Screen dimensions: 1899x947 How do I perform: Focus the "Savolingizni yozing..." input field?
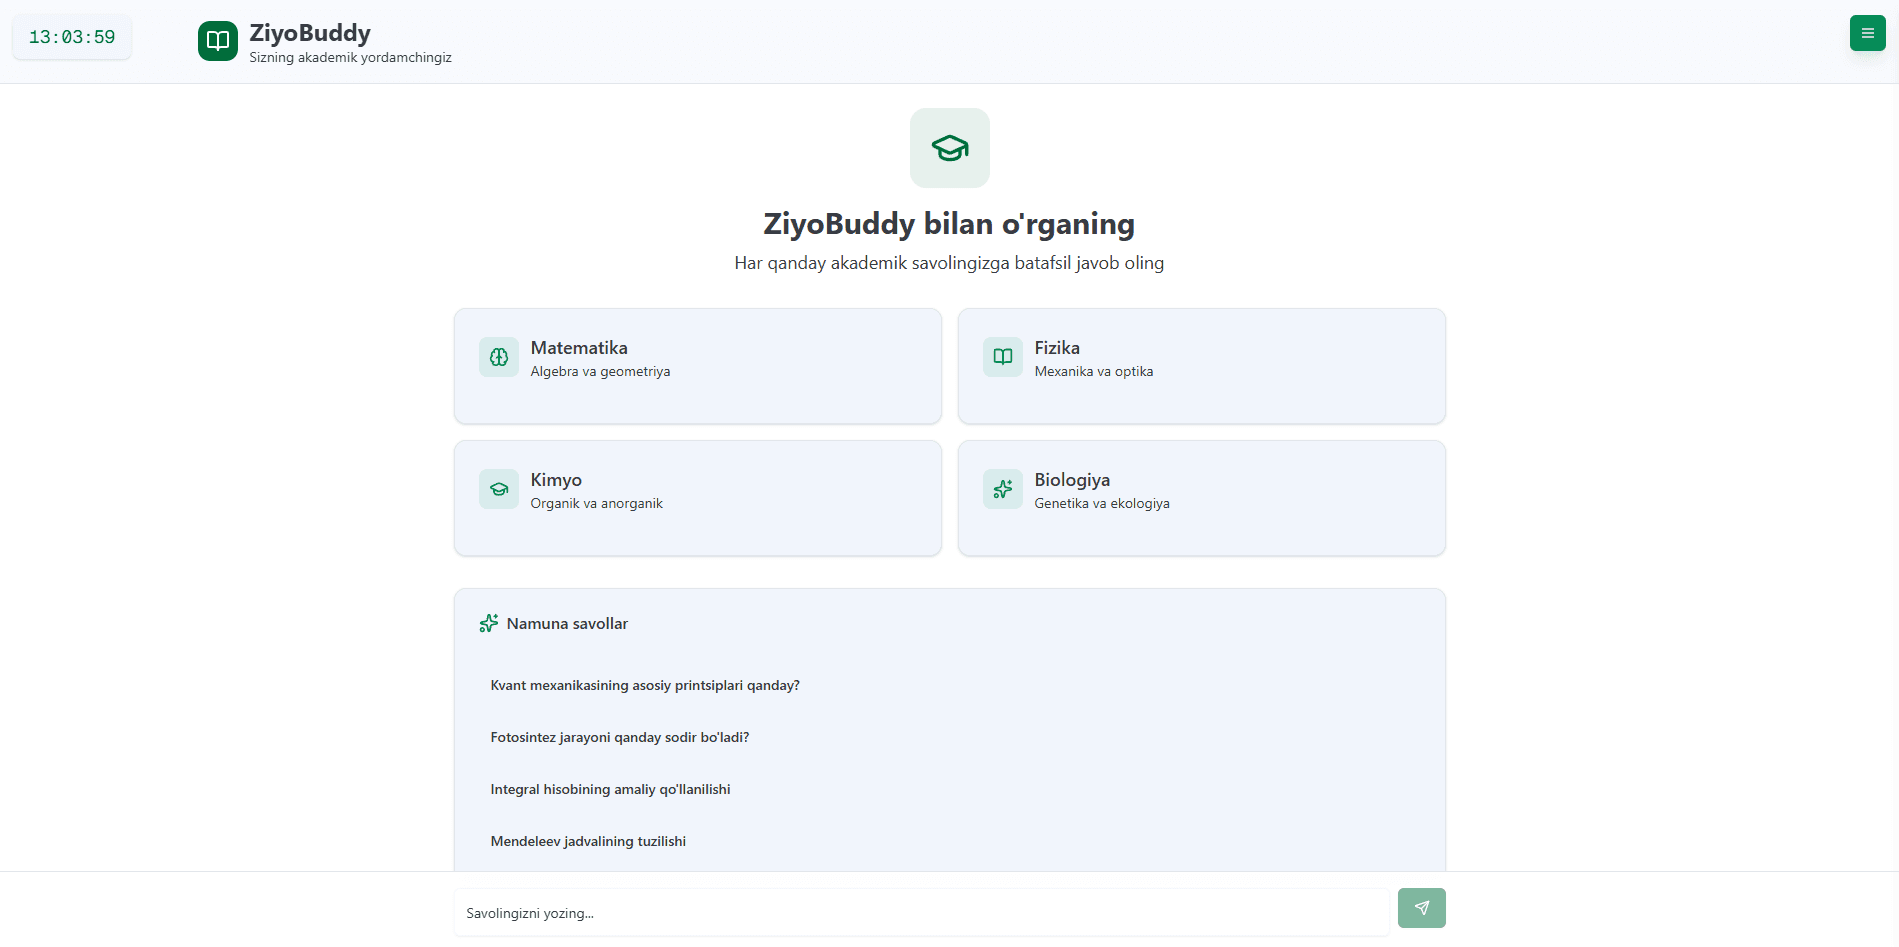point(922,912)
